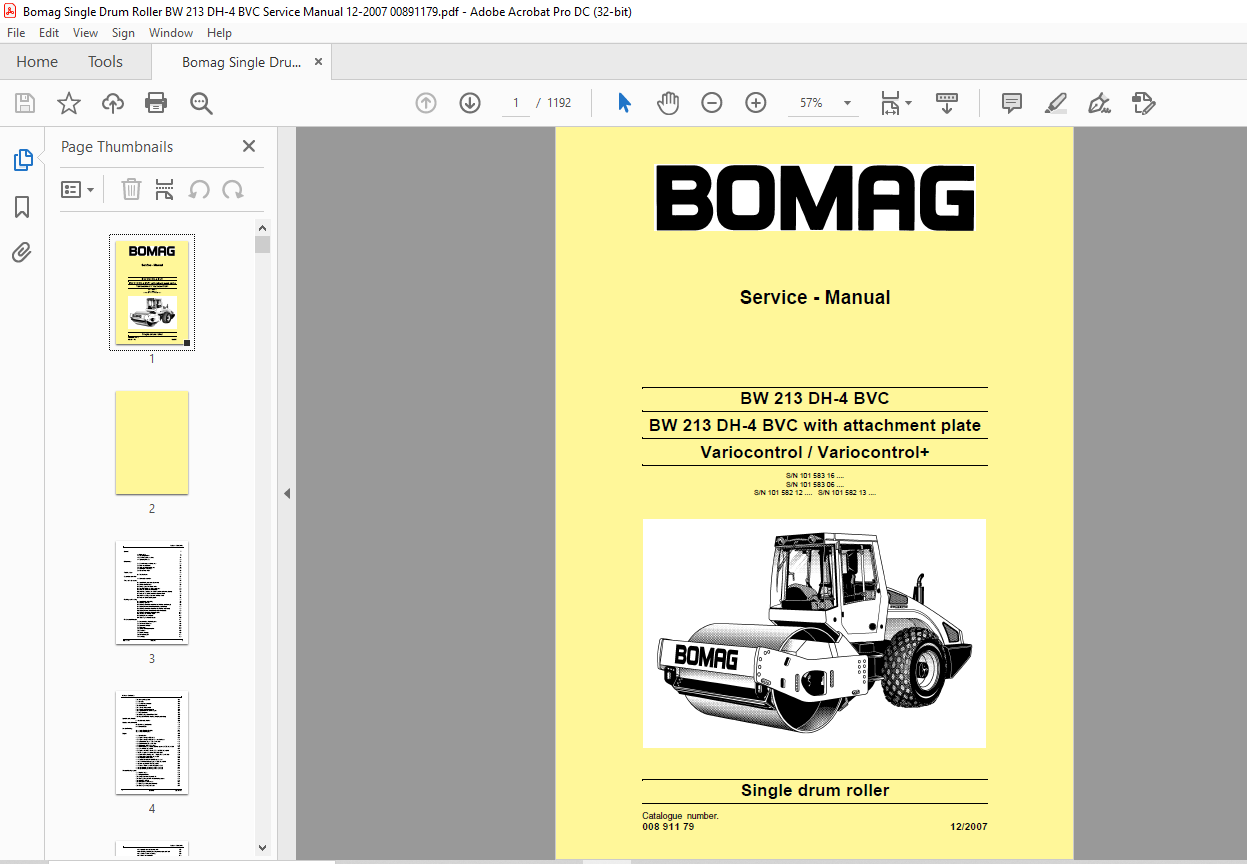Open the Attachments paperclip panel
The height and width of the screenshot is (864, 1247).
click(x=22, y=253)
